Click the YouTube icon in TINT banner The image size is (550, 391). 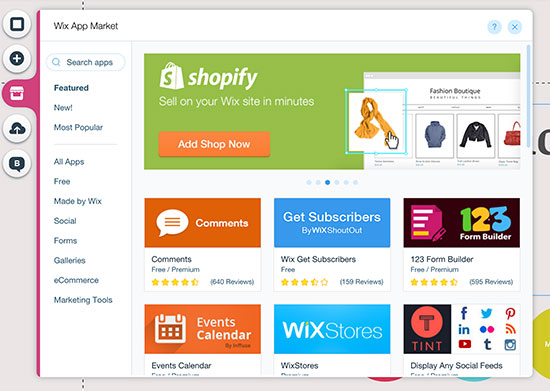click(x=465, y=344)
